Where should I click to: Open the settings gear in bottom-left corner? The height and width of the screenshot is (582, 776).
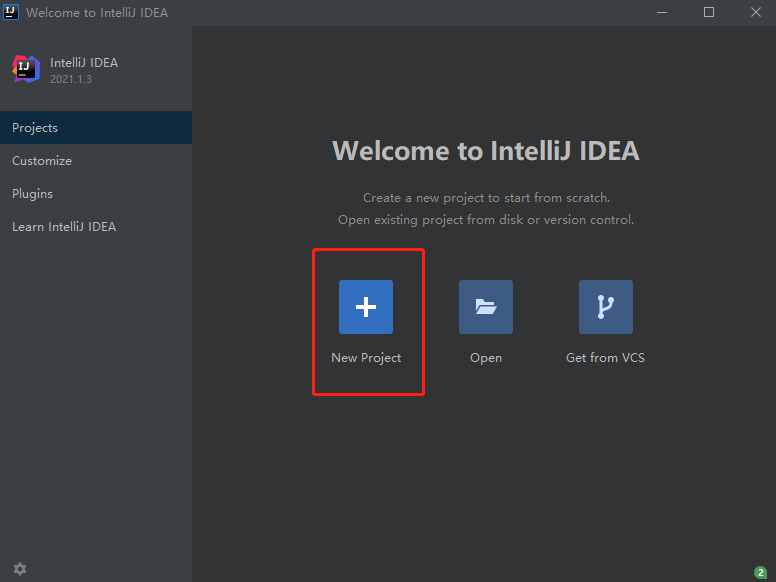click(20, 568)
